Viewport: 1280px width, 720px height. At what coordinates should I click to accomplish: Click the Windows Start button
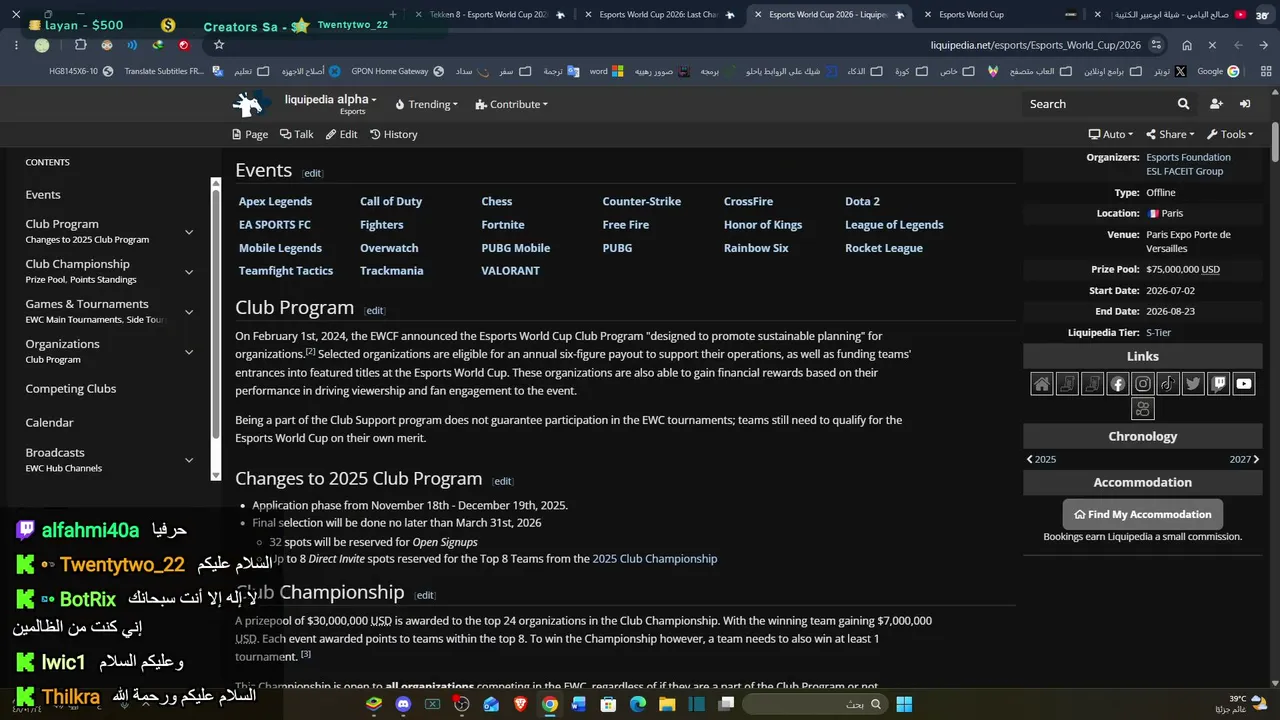pyautogui.click(x=904, y=705)
